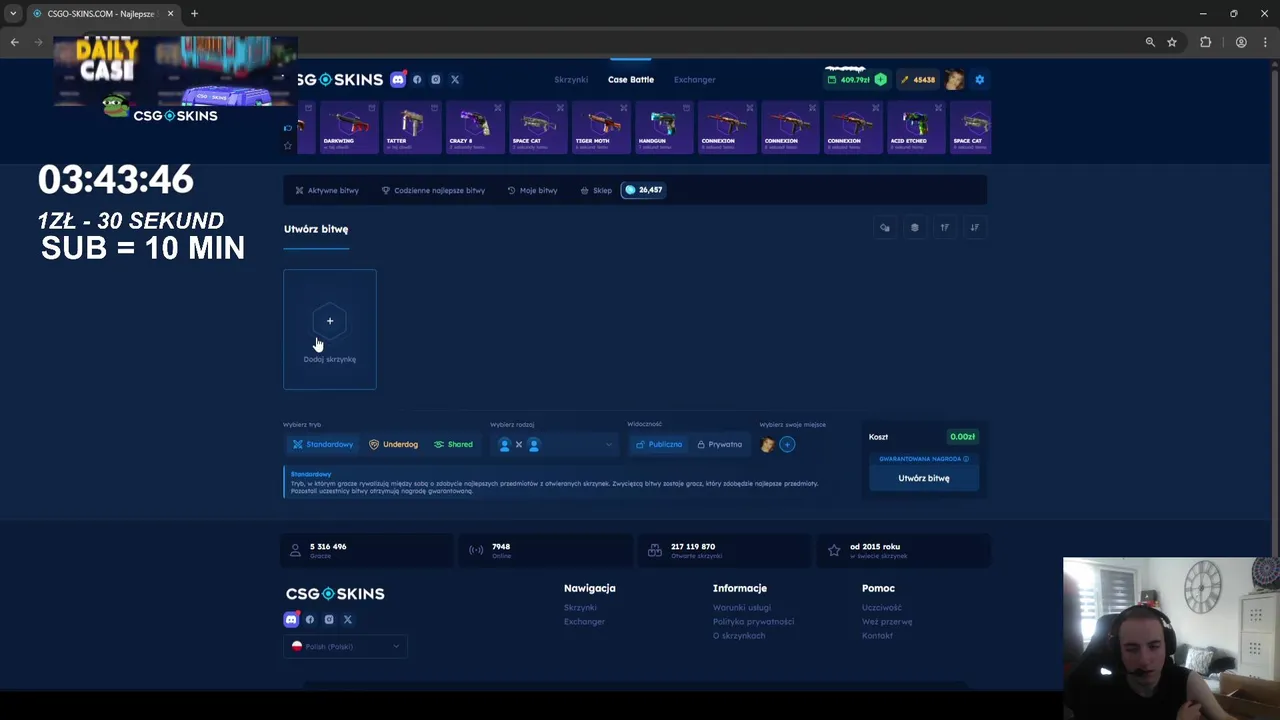Image resolution: width=1280 pixels, height=720 pixels.
Task: Open Instagram icon in the top header
Action: 435,79
